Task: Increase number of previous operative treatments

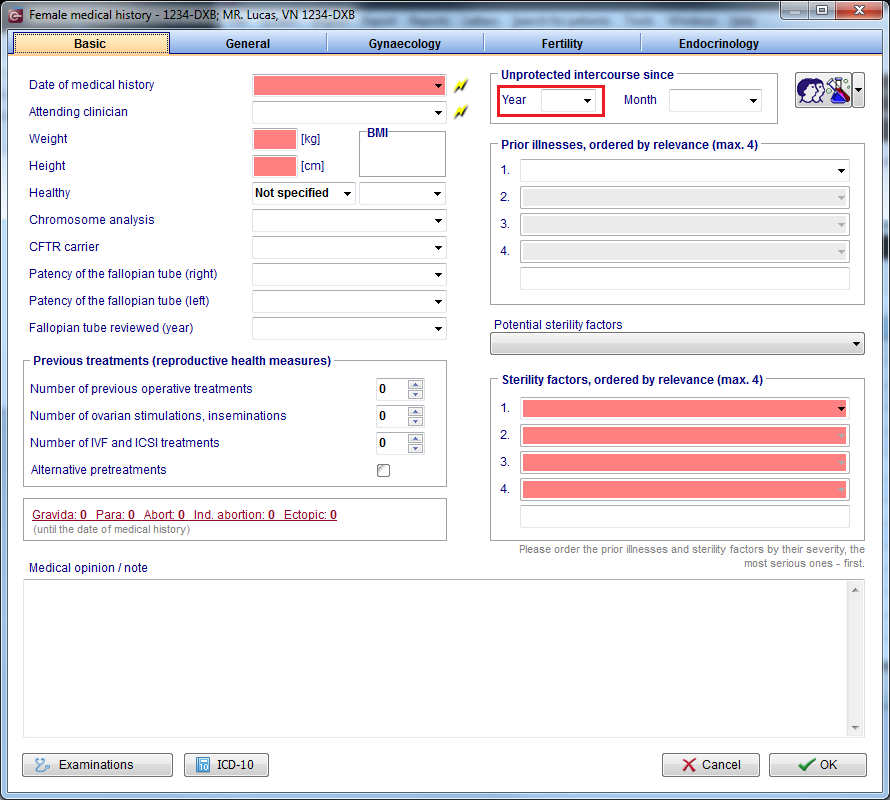Action: 415,384
